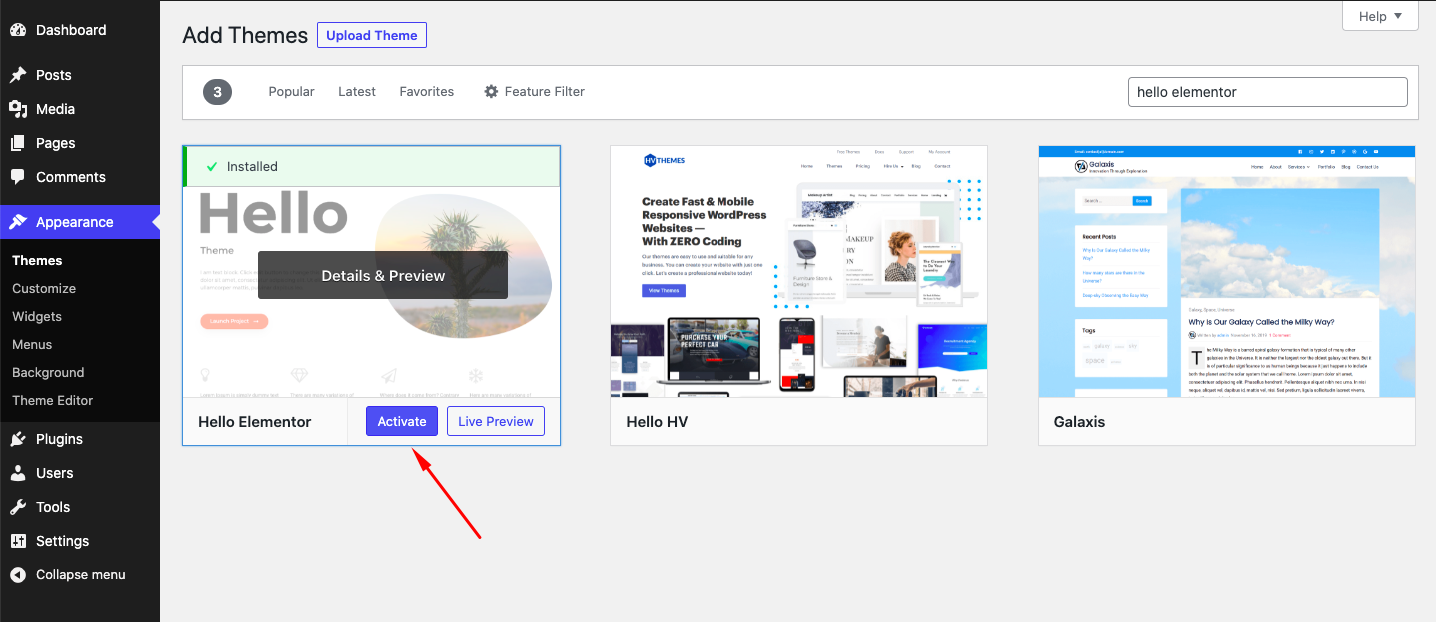Switch to the Latest themes tab
This screenshot has width=1436, height=622.
tap(357, 91)
